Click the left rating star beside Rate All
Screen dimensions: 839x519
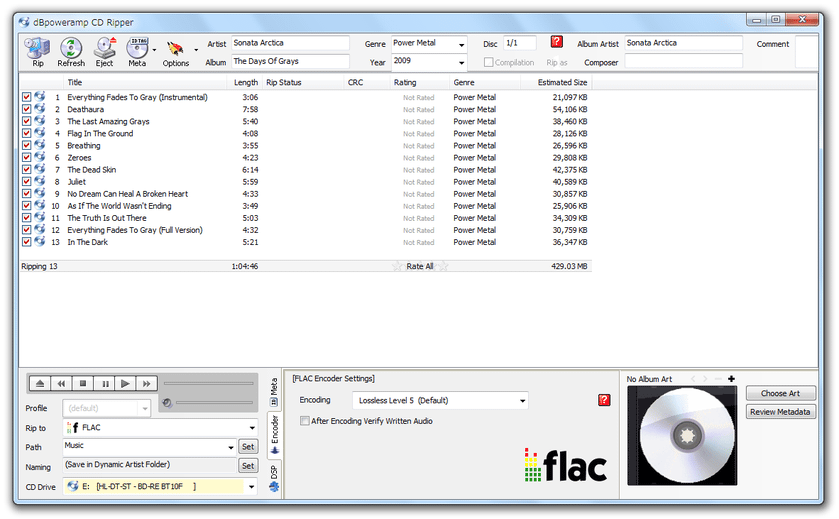click(x=397, y=266)
